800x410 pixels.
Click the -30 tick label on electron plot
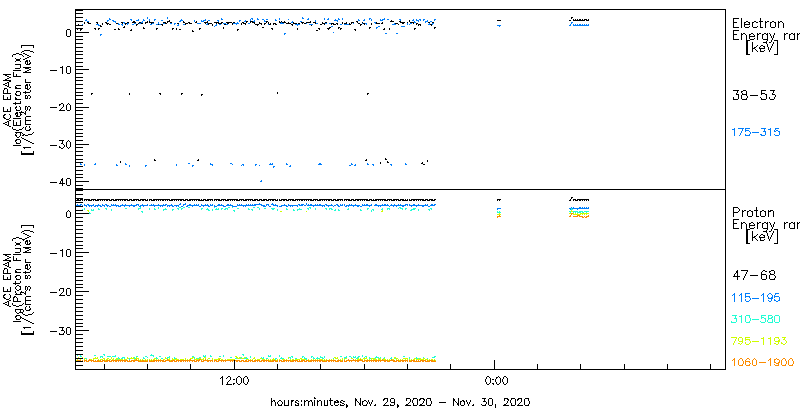[x=61, y=145]
